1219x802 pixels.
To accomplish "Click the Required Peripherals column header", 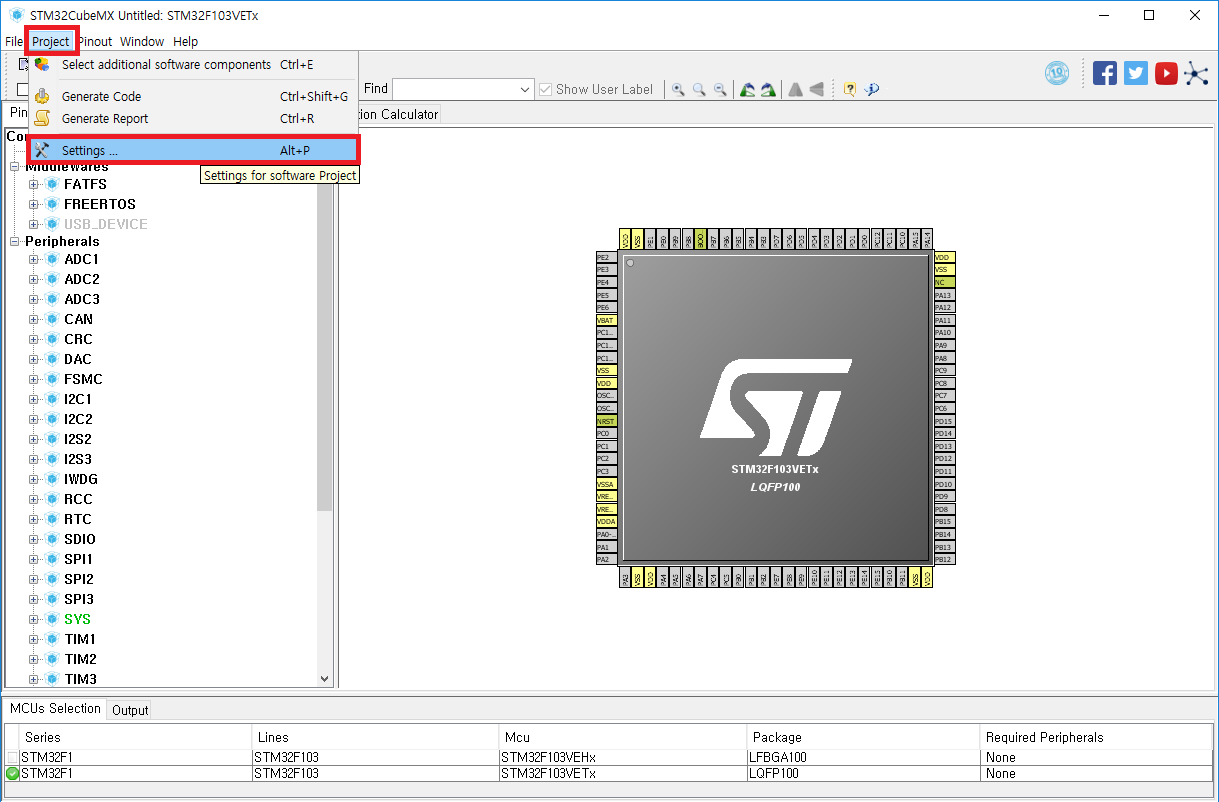I will point(1096,737).
